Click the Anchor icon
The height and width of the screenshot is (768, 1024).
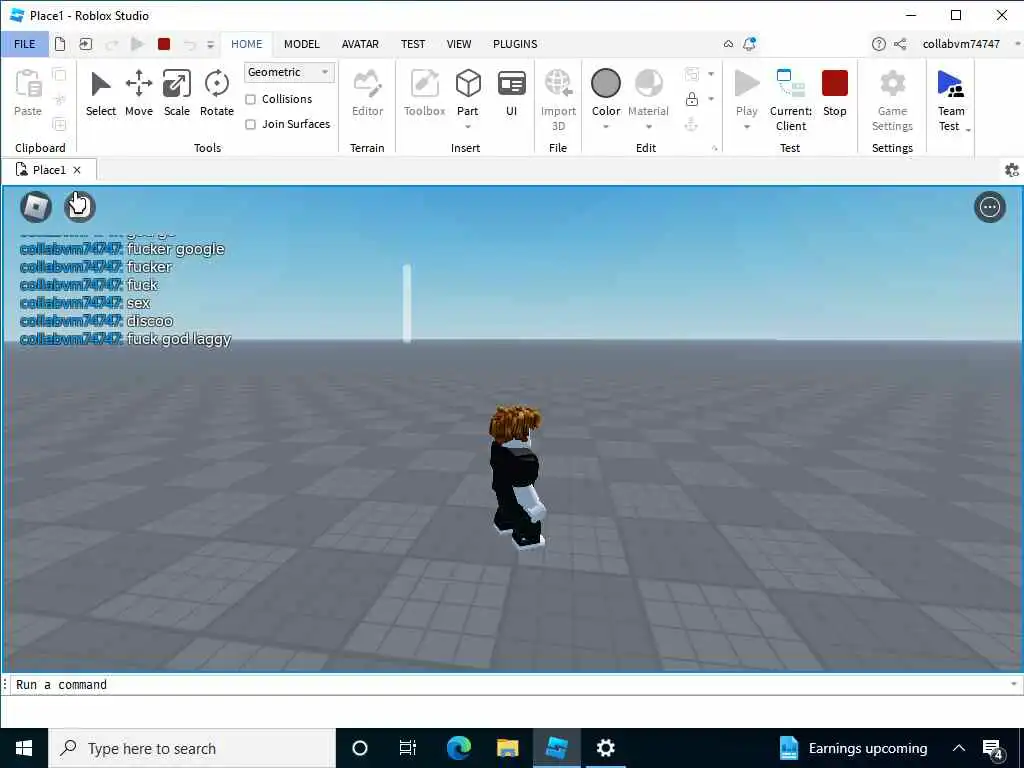click(692, 124)
